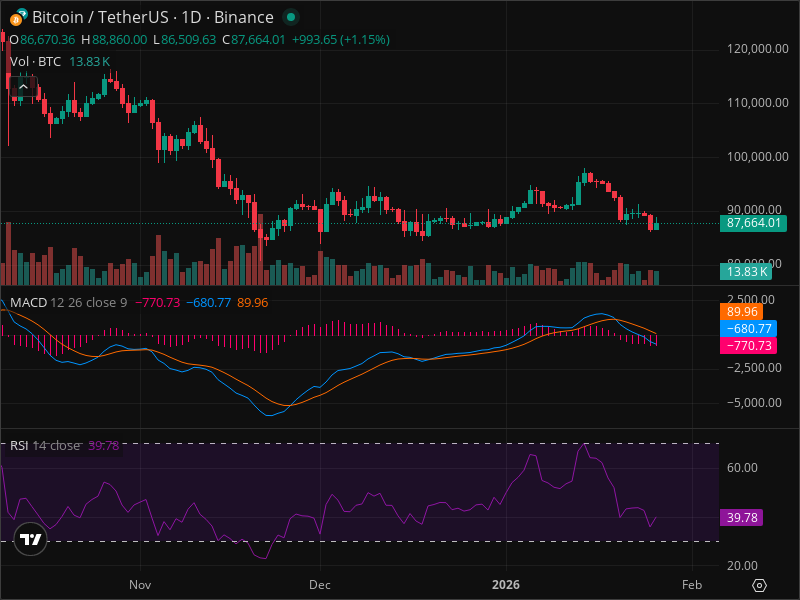Viewport: 800px width, 600px height.
Task: Collapse the indicator legend with the chevron button
Action: (x=23, y=87)
